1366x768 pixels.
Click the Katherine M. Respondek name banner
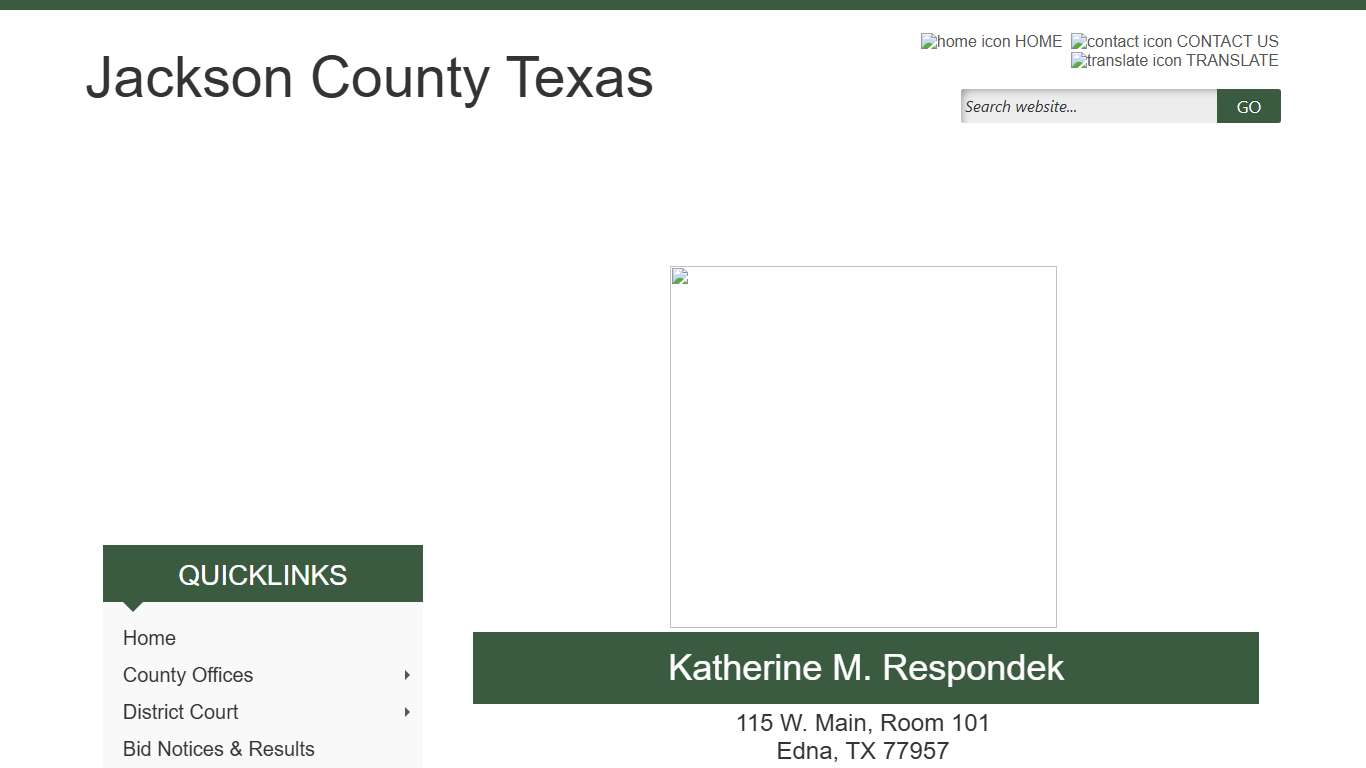click(x=865, y=668)
